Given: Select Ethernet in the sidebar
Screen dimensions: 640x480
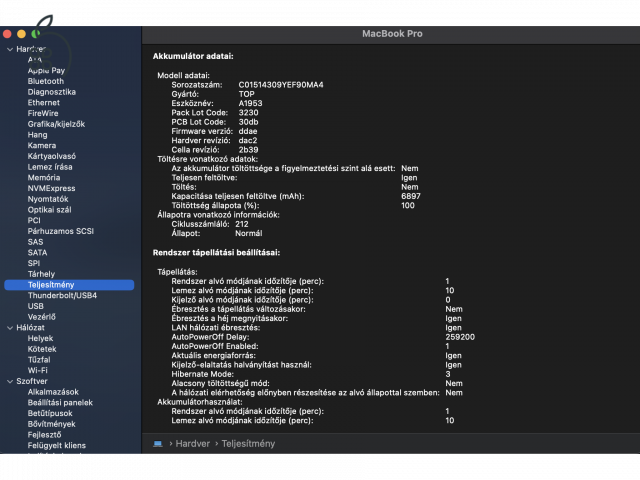Looking at the screenshot, I should coord(44,102).
